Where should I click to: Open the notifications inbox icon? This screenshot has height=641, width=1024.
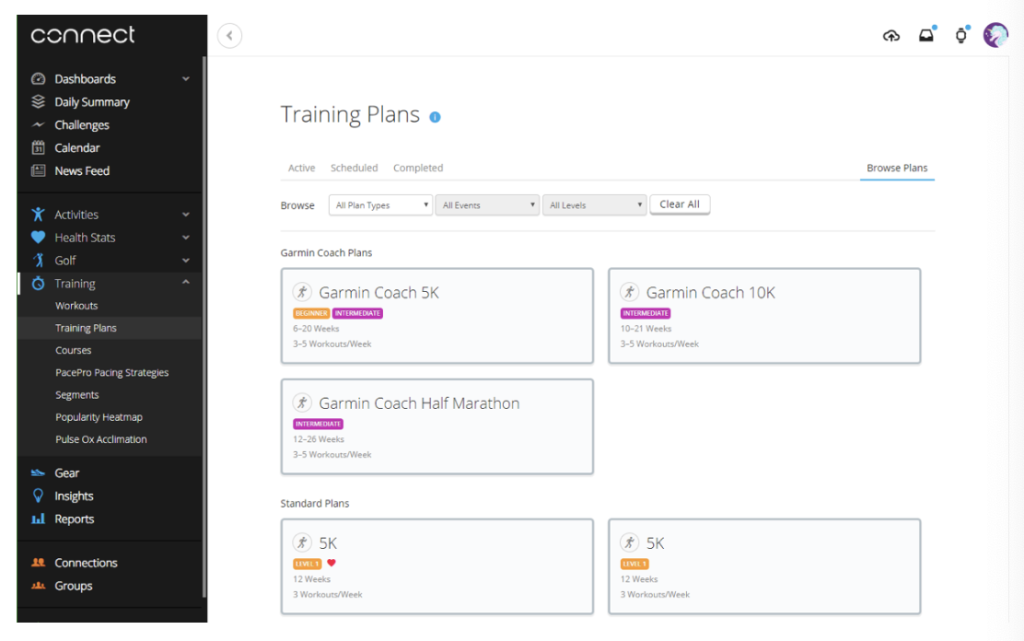point(926,36)
